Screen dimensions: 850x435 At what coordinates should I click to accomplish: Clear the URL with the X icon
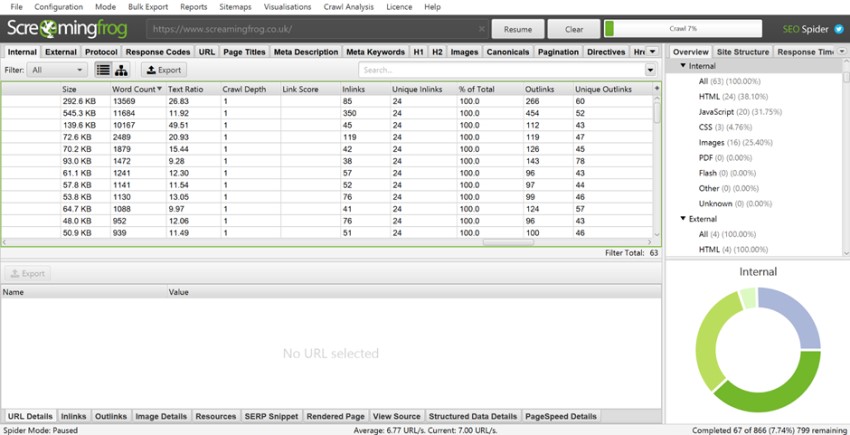pos(481,29)
